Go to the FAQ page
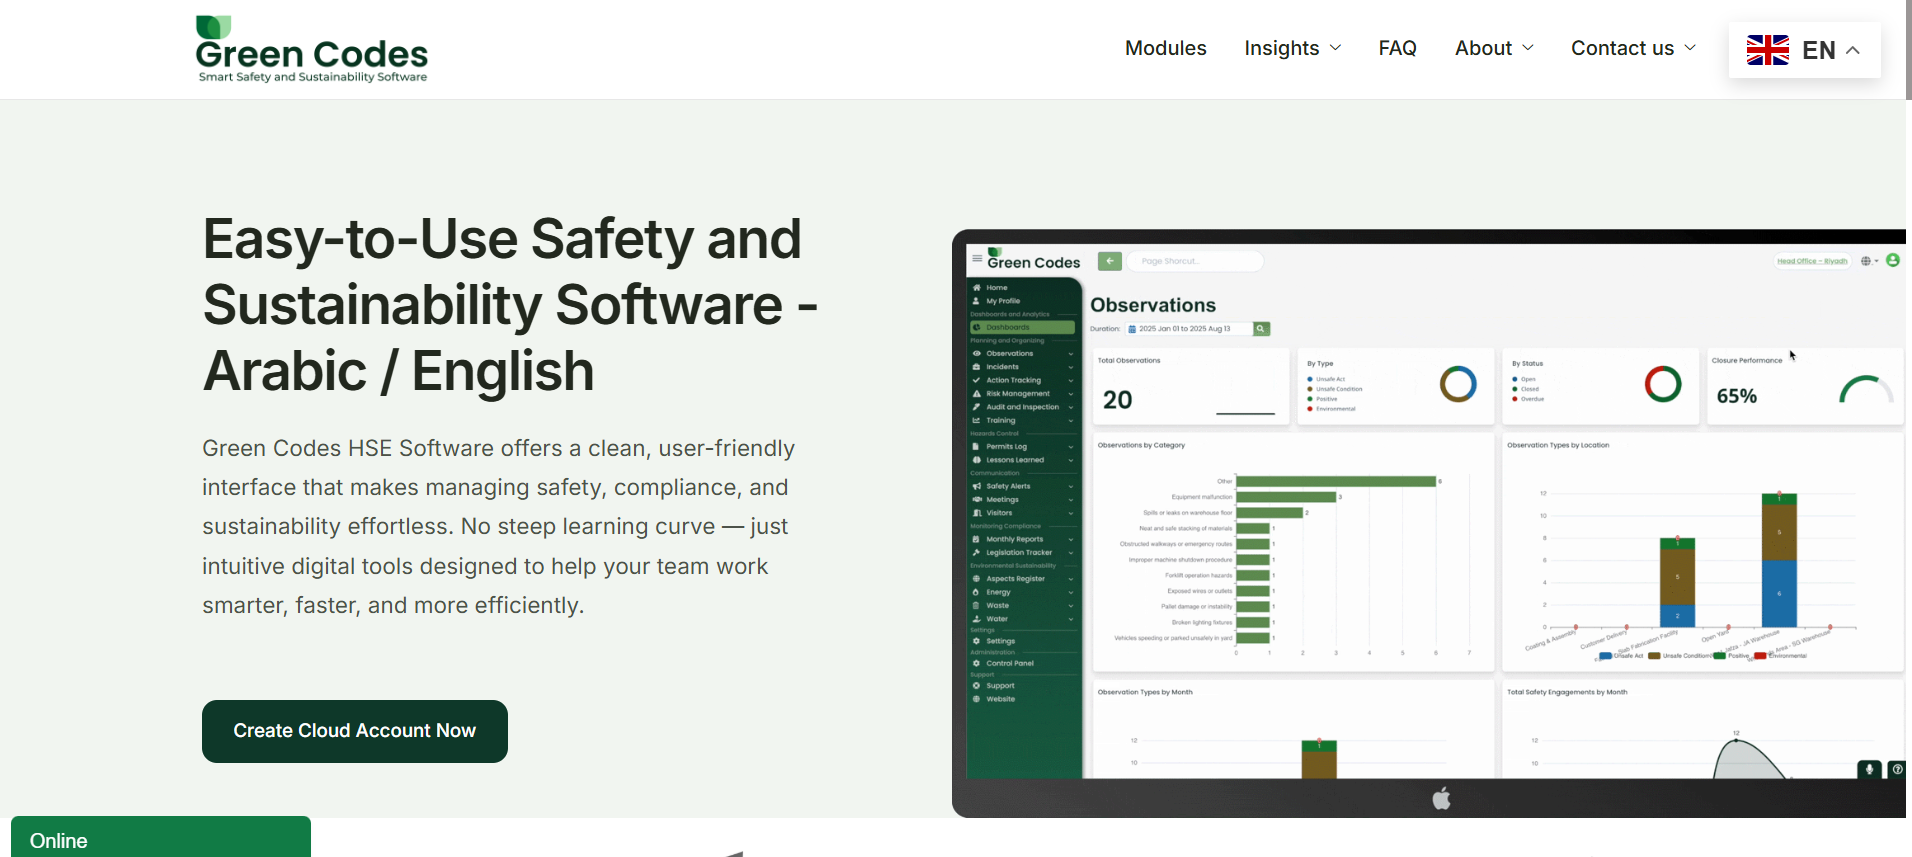Viewport: 1912px width, 857px height. point(1397,48)
